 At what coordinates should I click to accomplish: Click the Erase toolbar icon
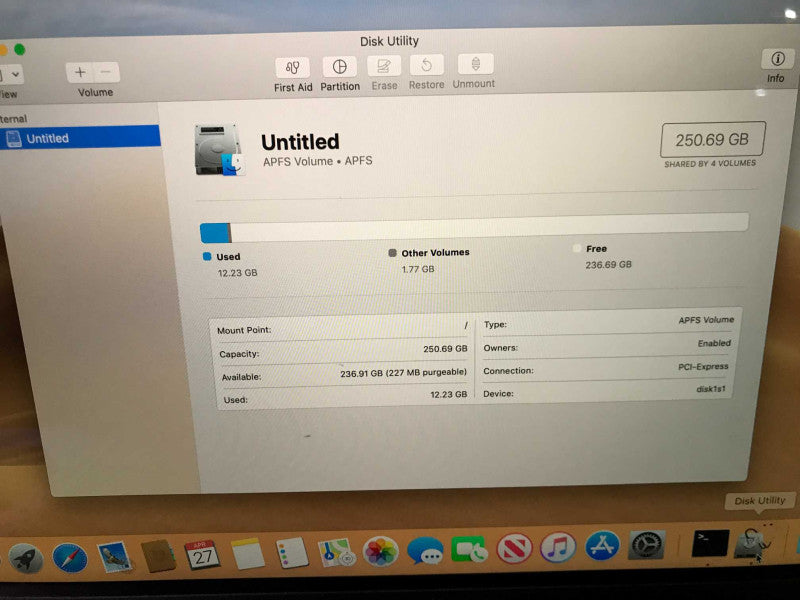384,66
